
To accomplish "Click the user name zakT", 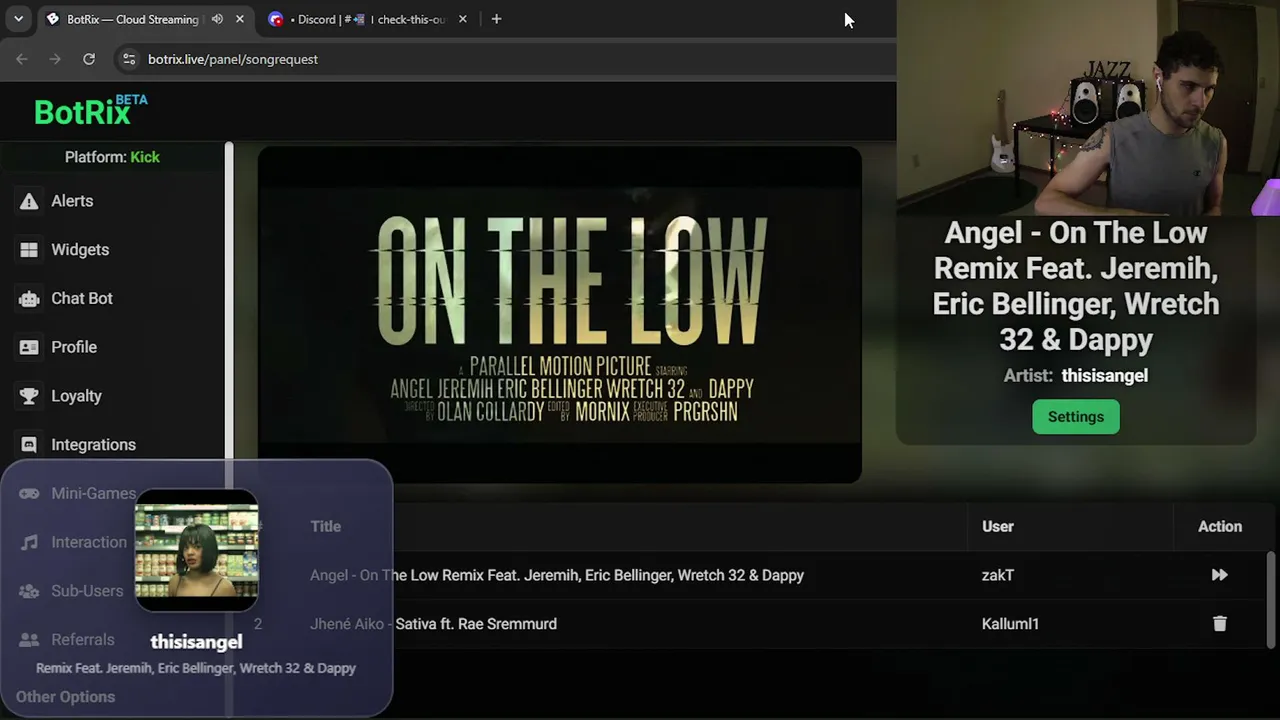I will (998, 575).
